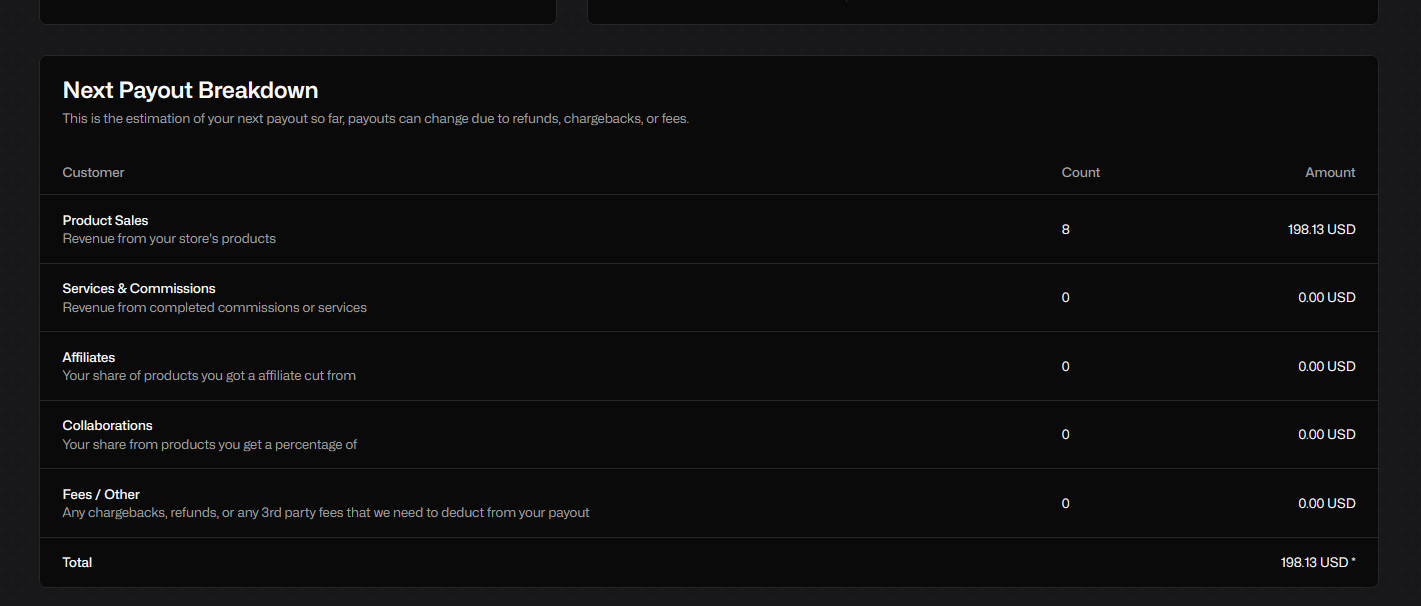This screenshot has width=1421, height=606.
Task: Click the Count column header
Action: 1080,172
